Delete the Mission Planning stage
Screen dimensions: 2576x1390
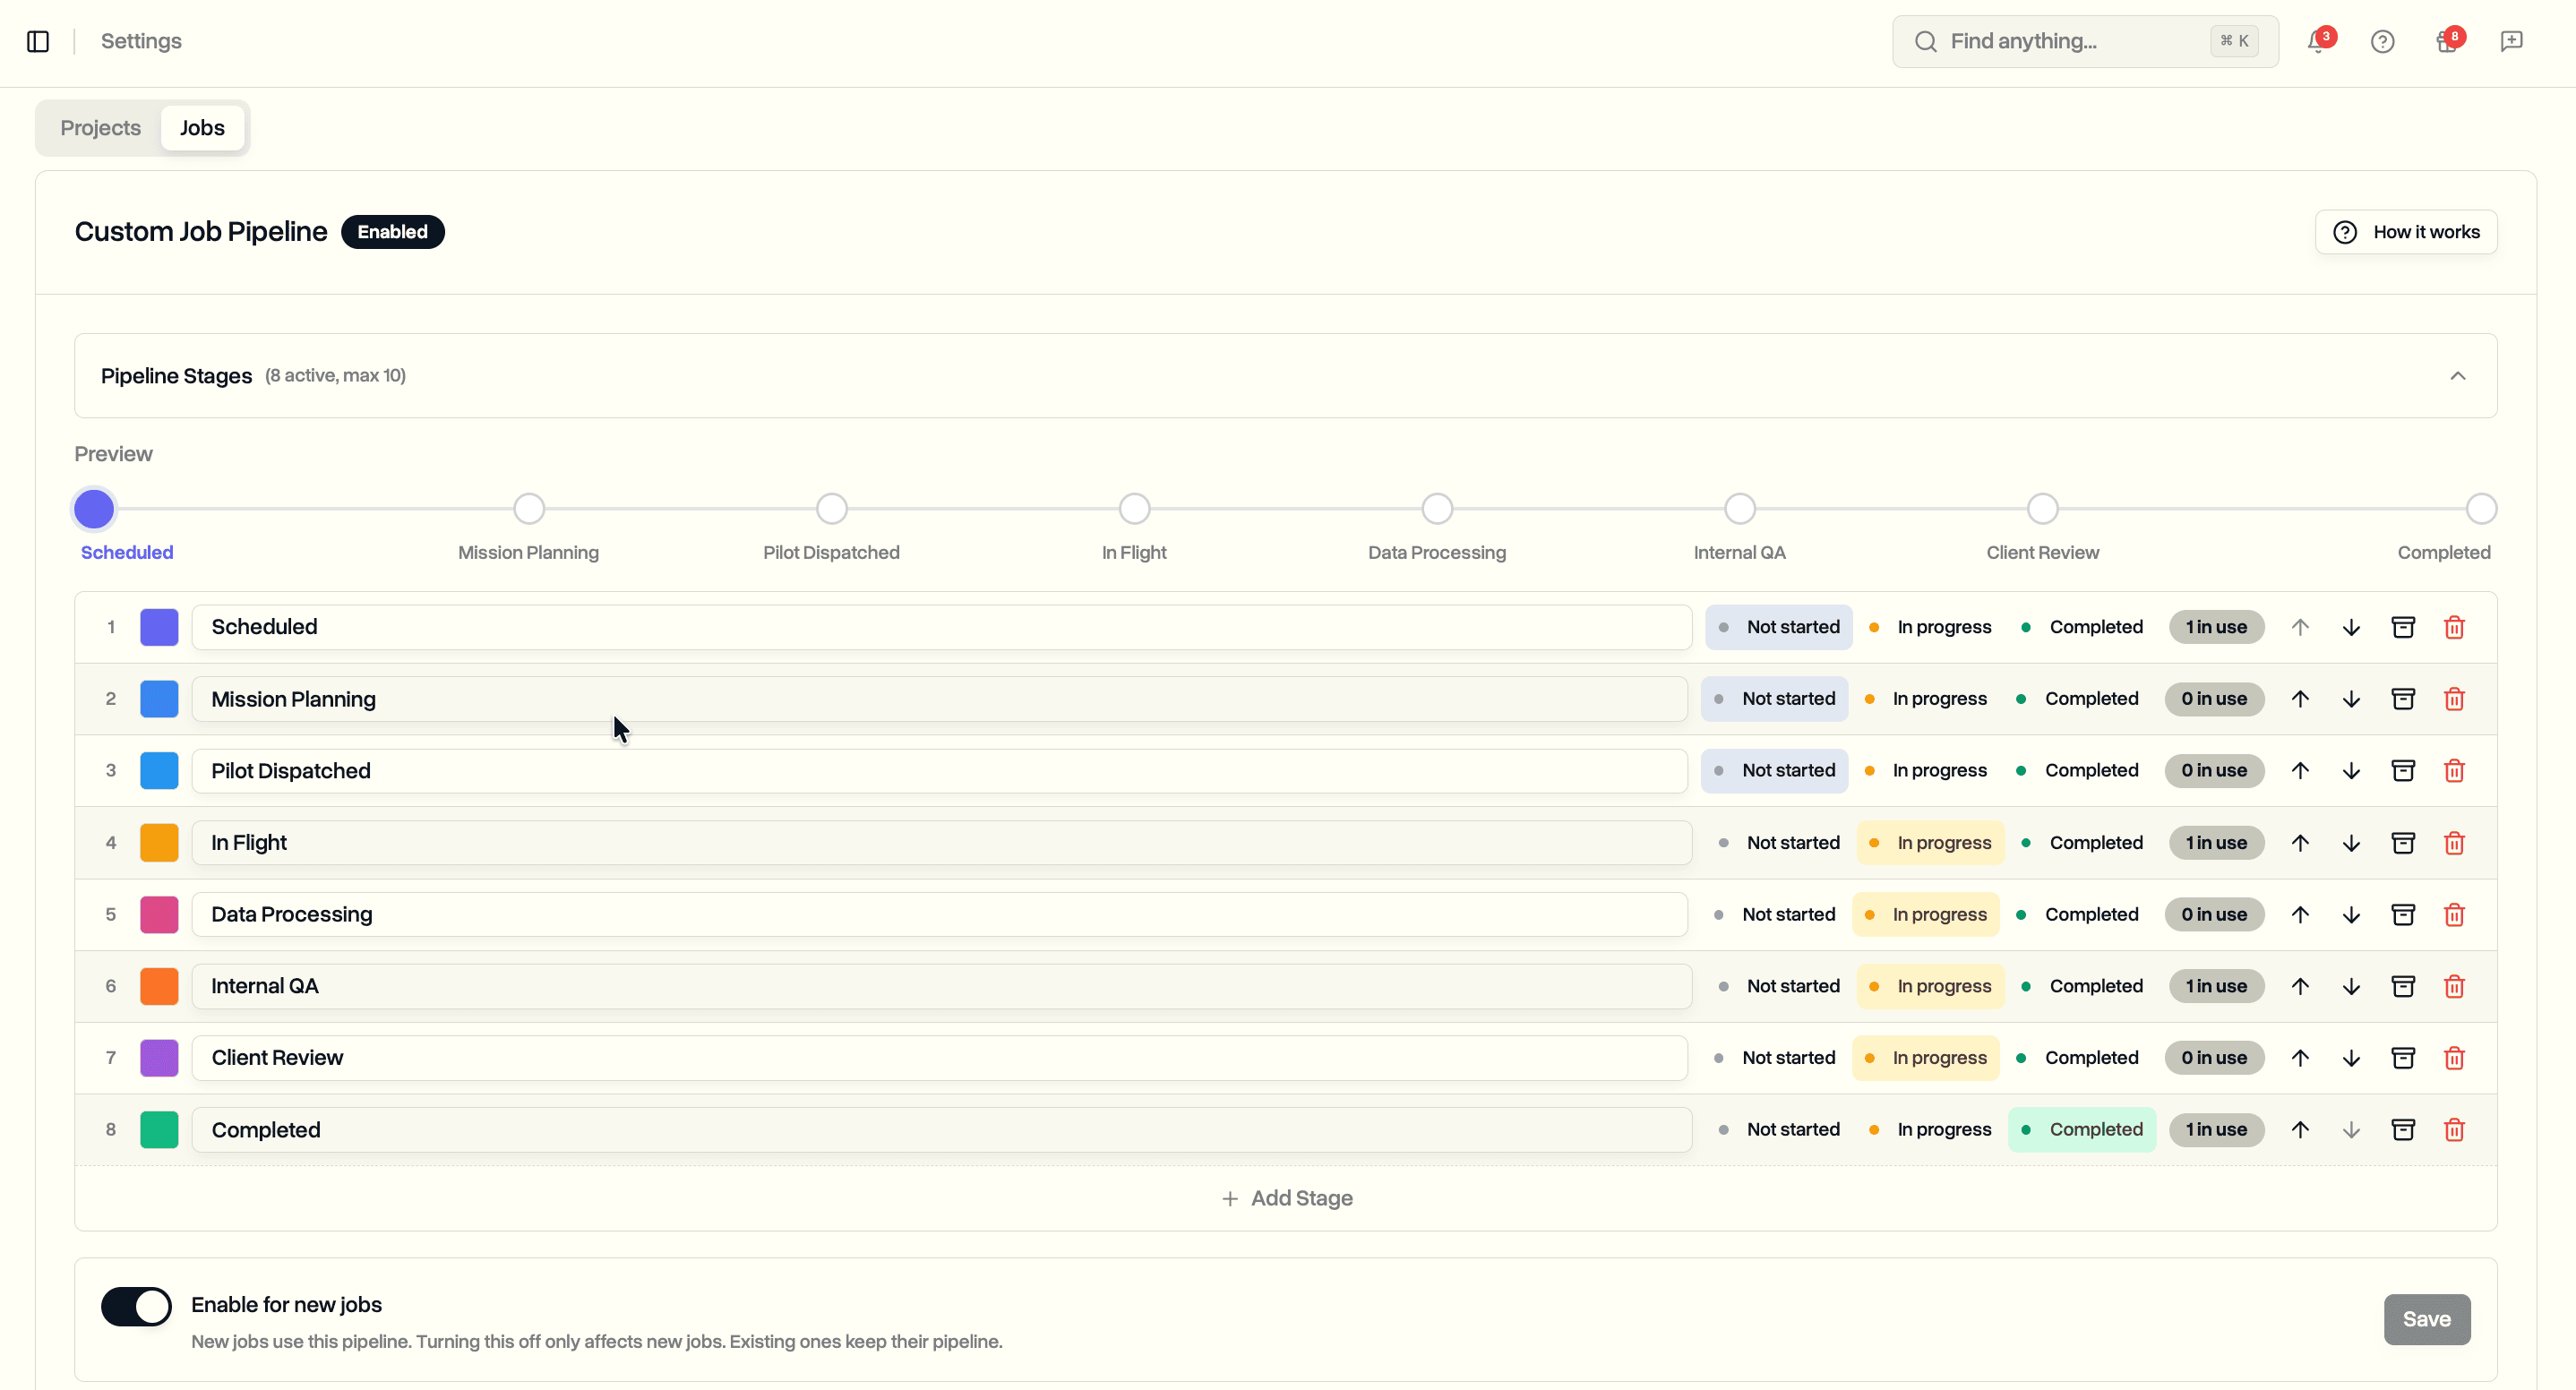(2455, 699)
